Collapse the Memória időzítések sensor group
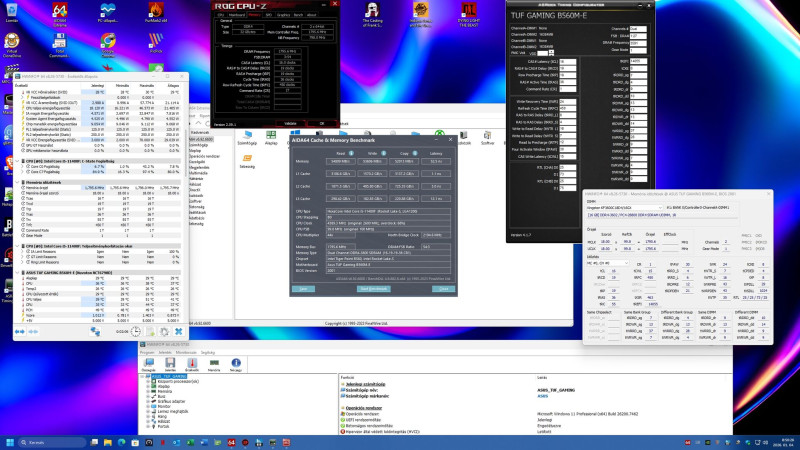 click(17, 182)
